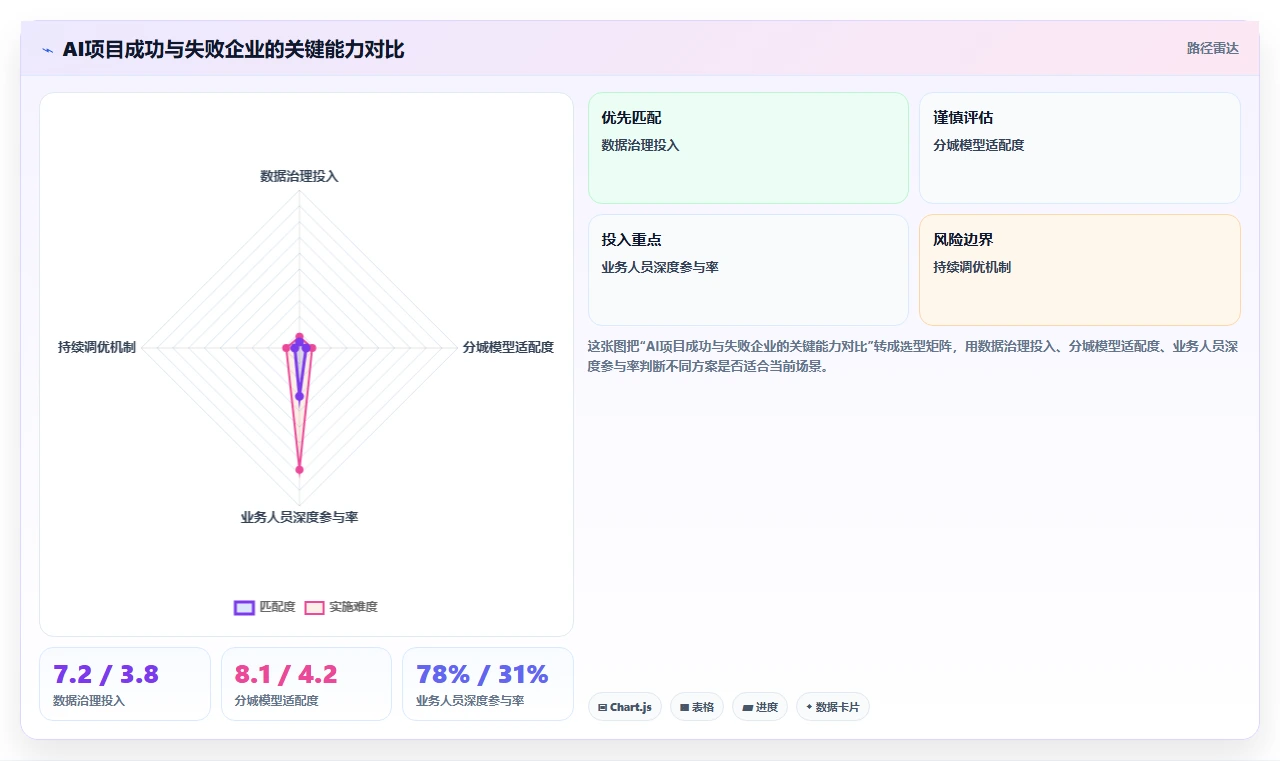Click the 分城模型适配度 radar axis label
This screenshot has width=1280, height=761.
click(x=508, y=347)
